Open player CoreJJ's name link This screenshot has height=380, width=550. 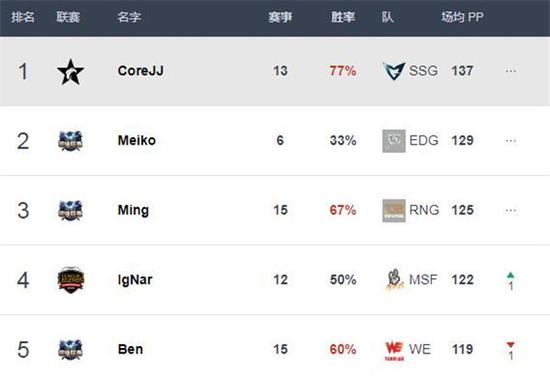point(141,71)
